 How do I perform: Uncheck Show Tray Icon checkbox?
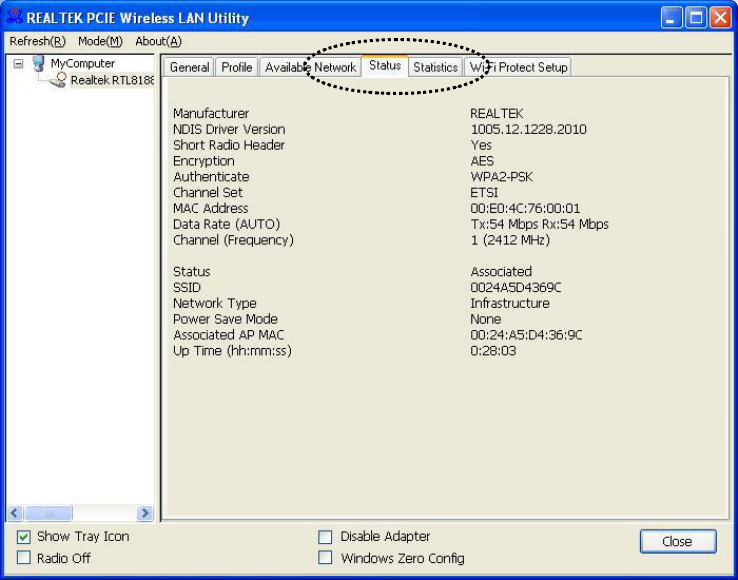pos(24,537)
